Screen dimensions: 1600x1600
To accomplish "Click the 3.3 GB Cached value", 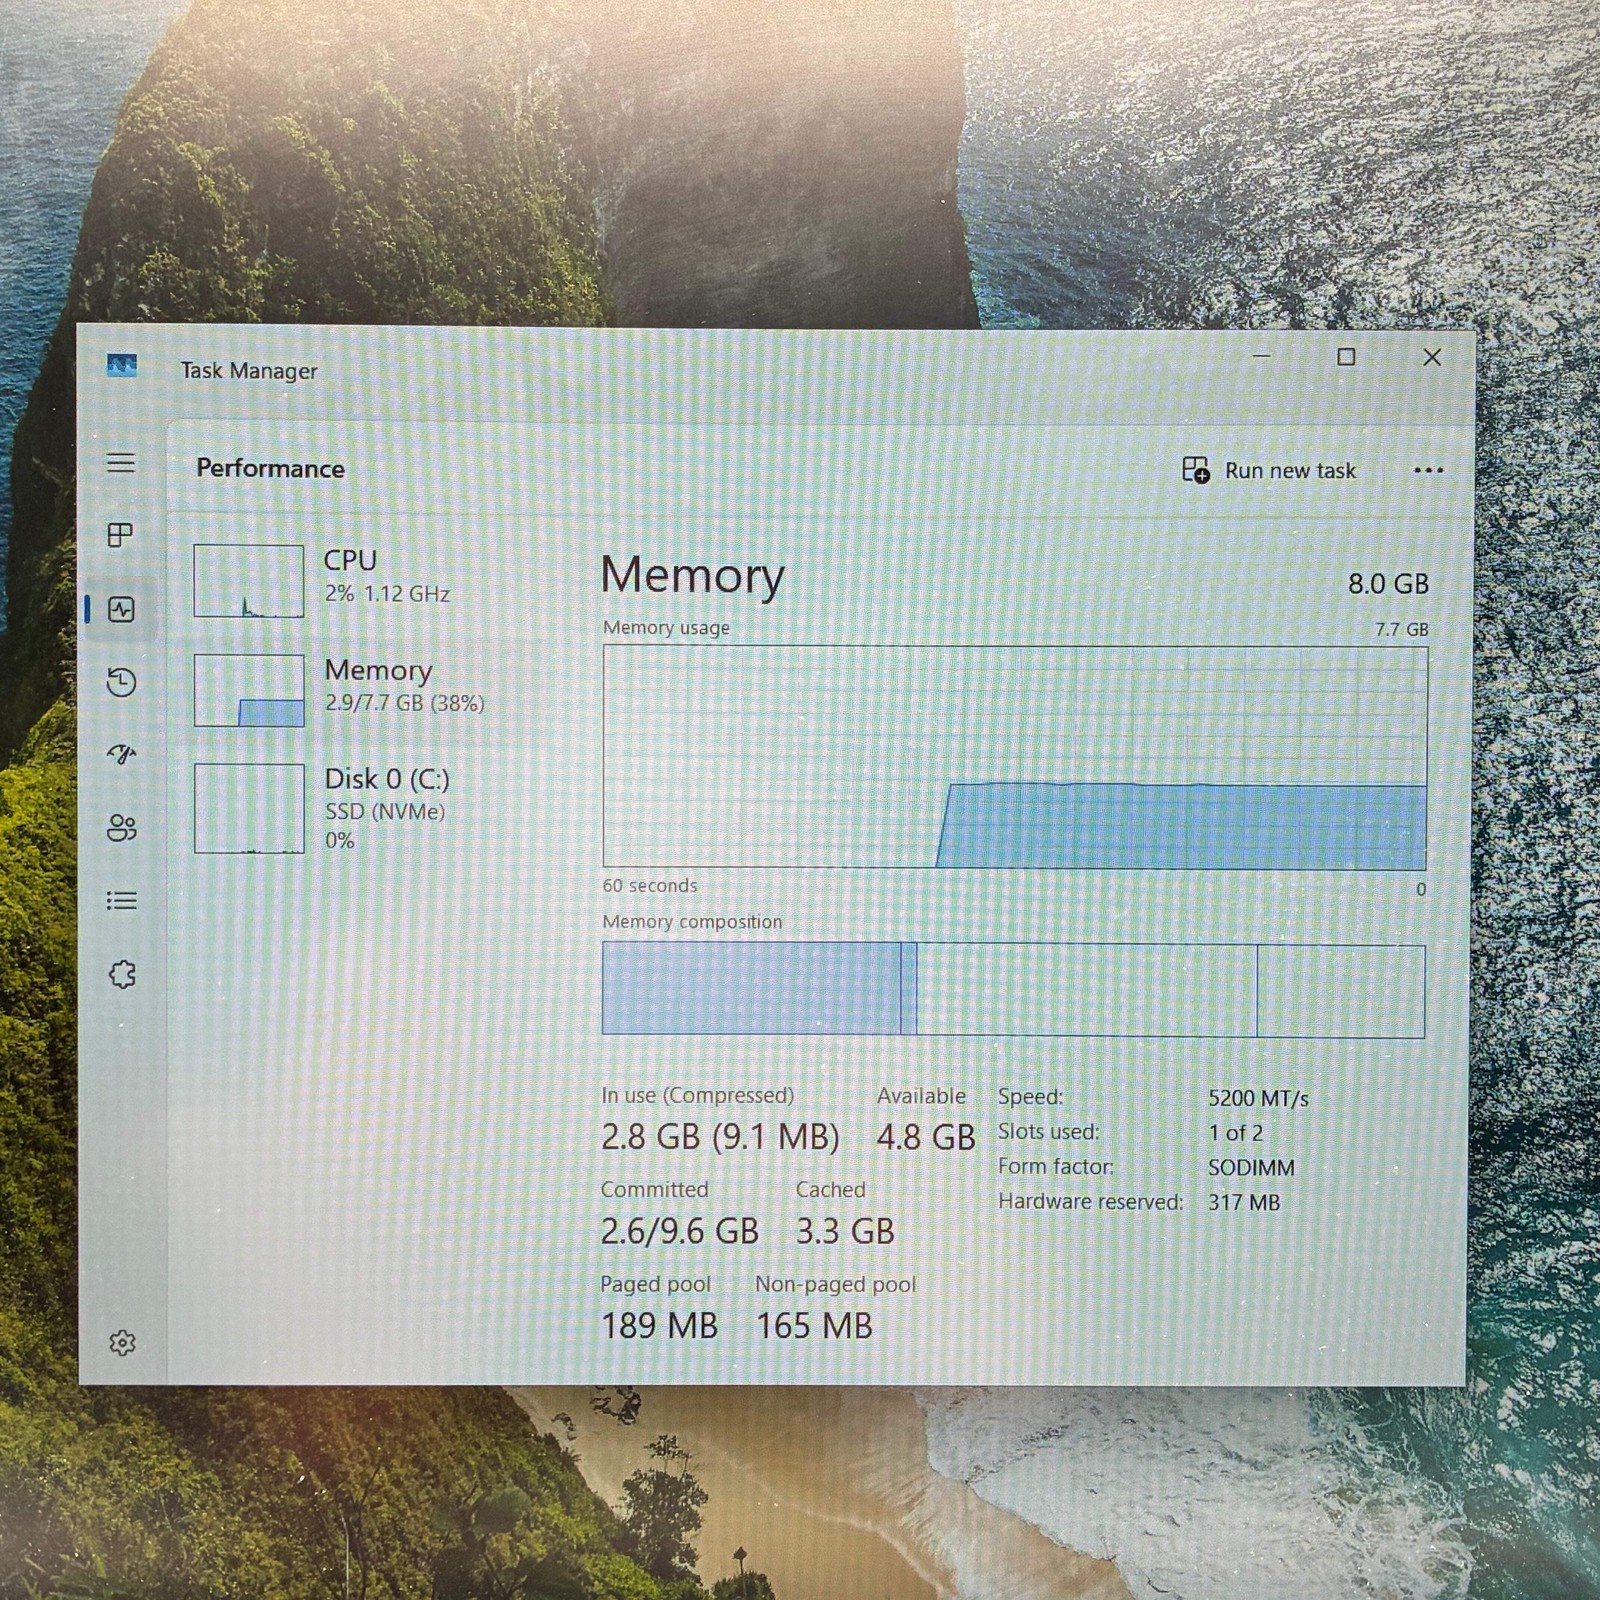I will pos(845,1231).
